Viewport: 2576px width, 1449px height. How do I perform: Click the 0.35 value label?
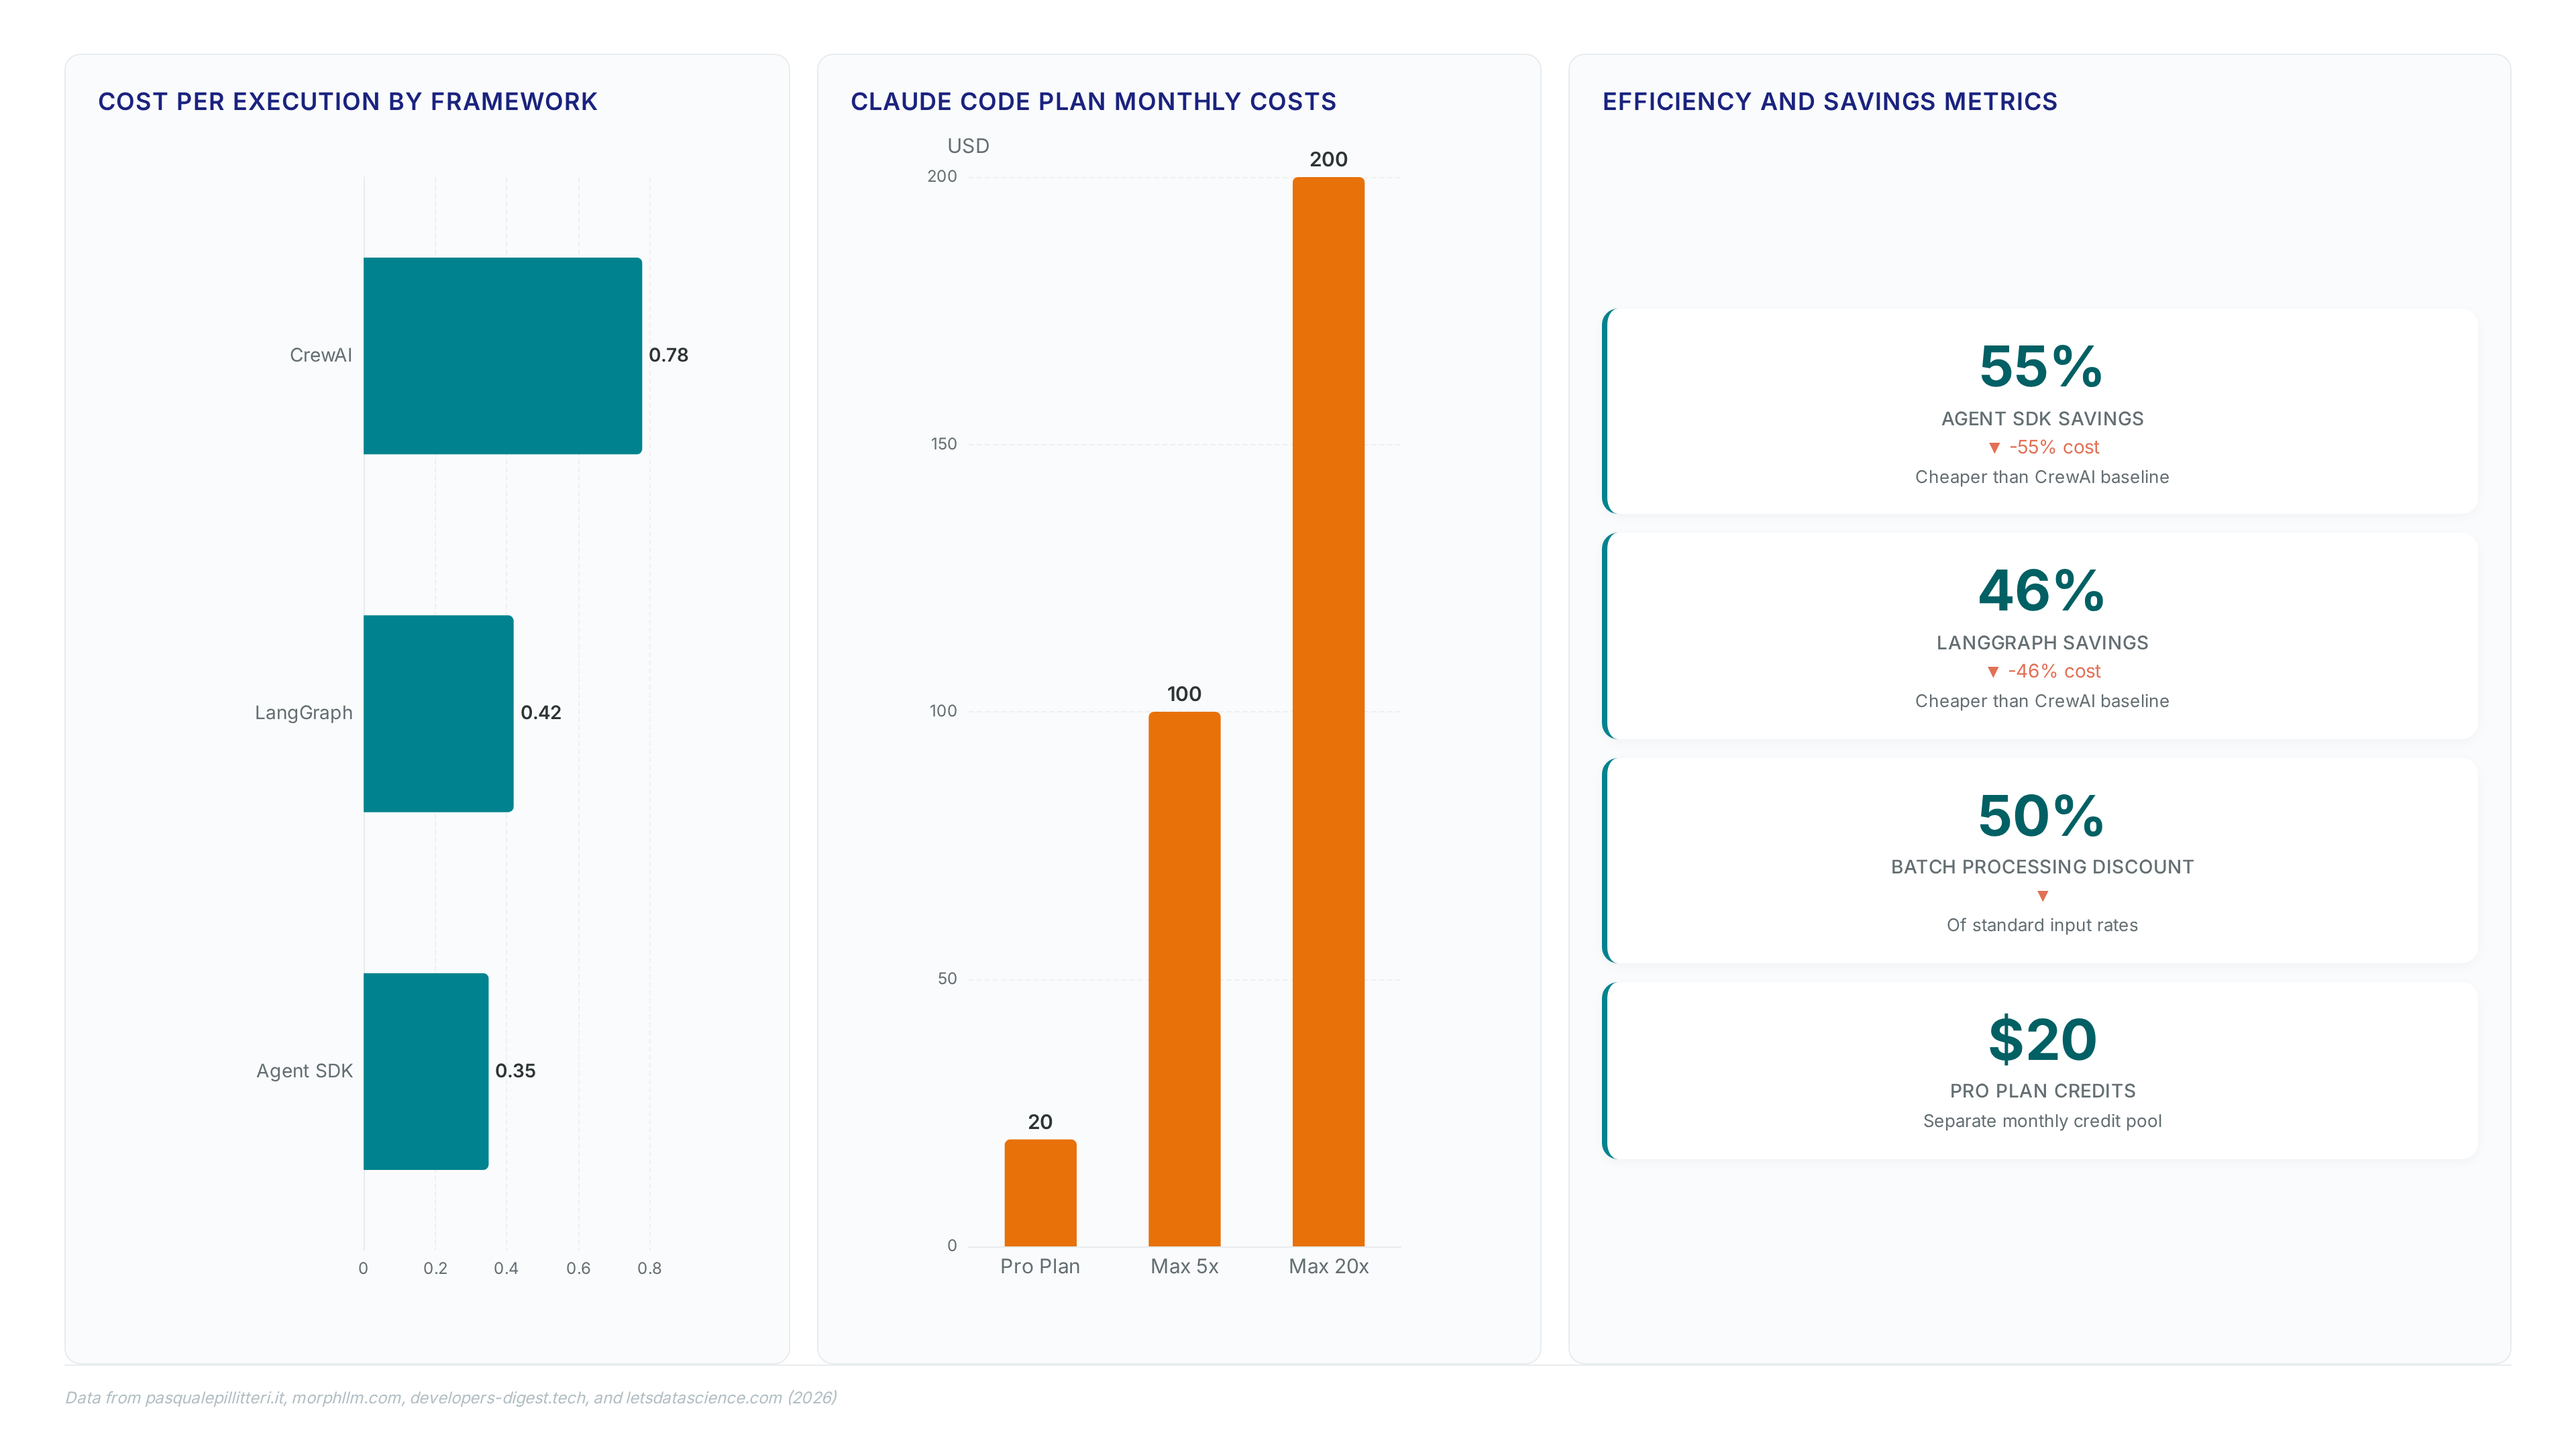click(x=516, y=1071)
